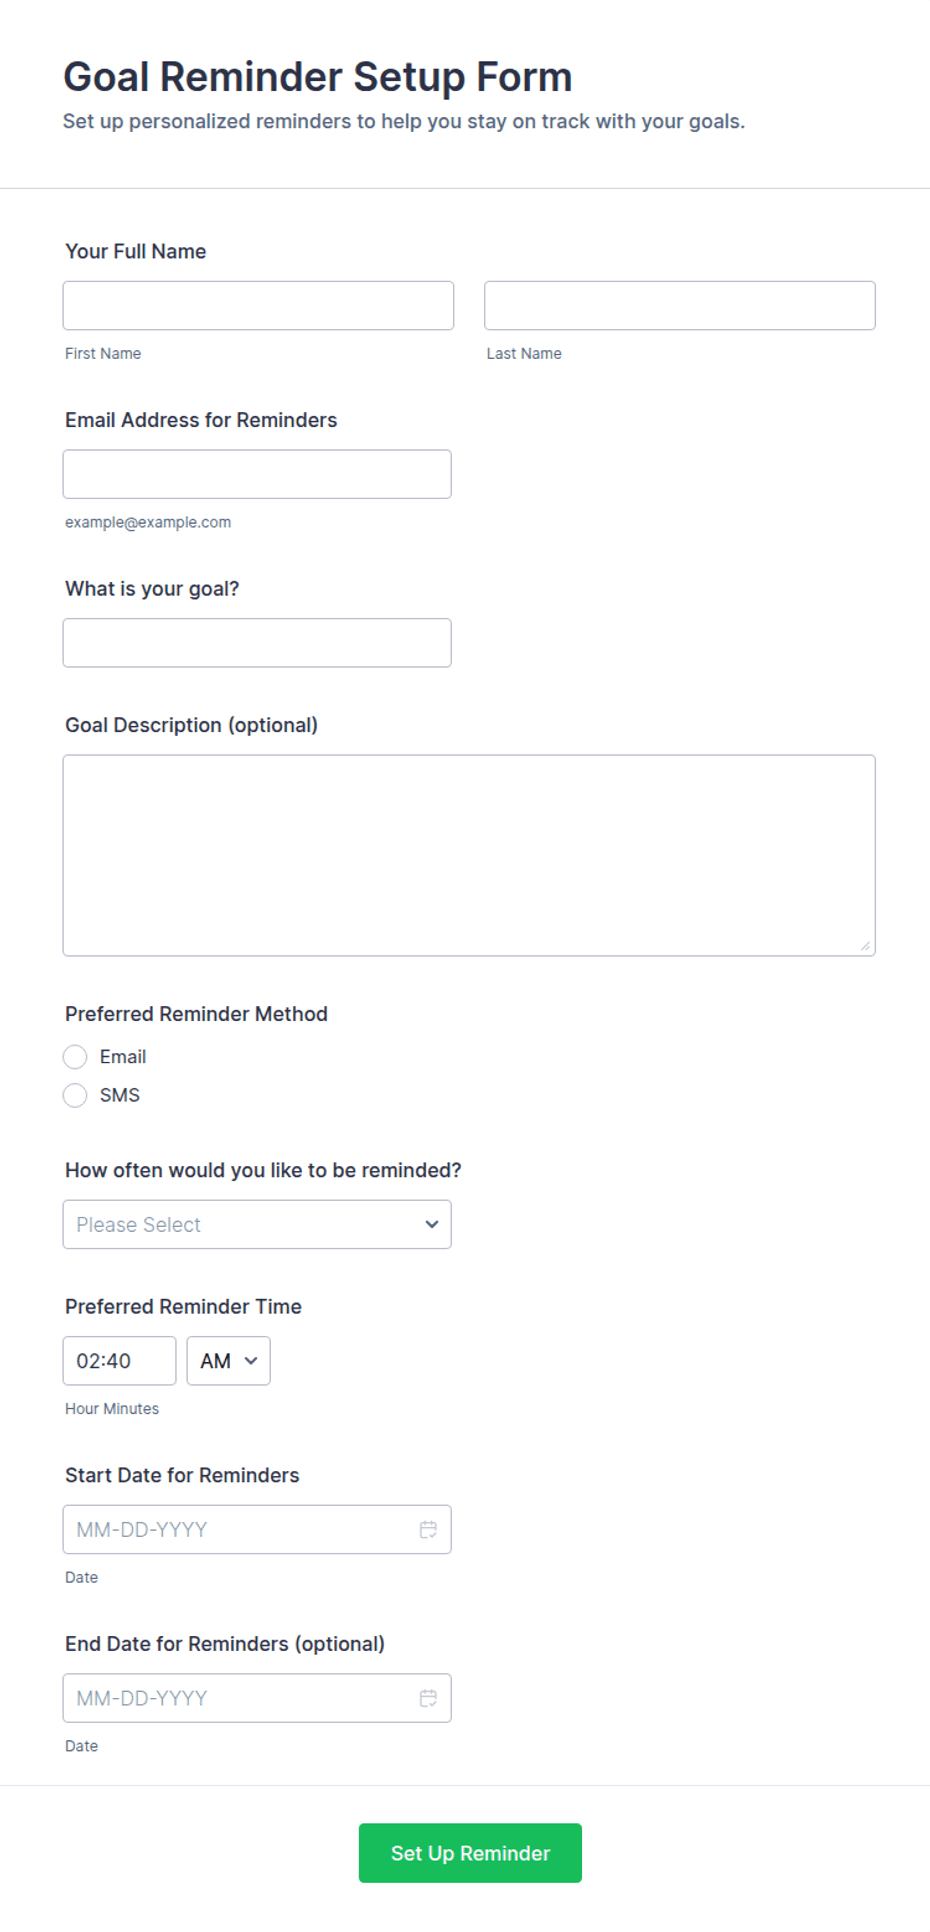Click the Email Address for Reminders field

point(257,474)
